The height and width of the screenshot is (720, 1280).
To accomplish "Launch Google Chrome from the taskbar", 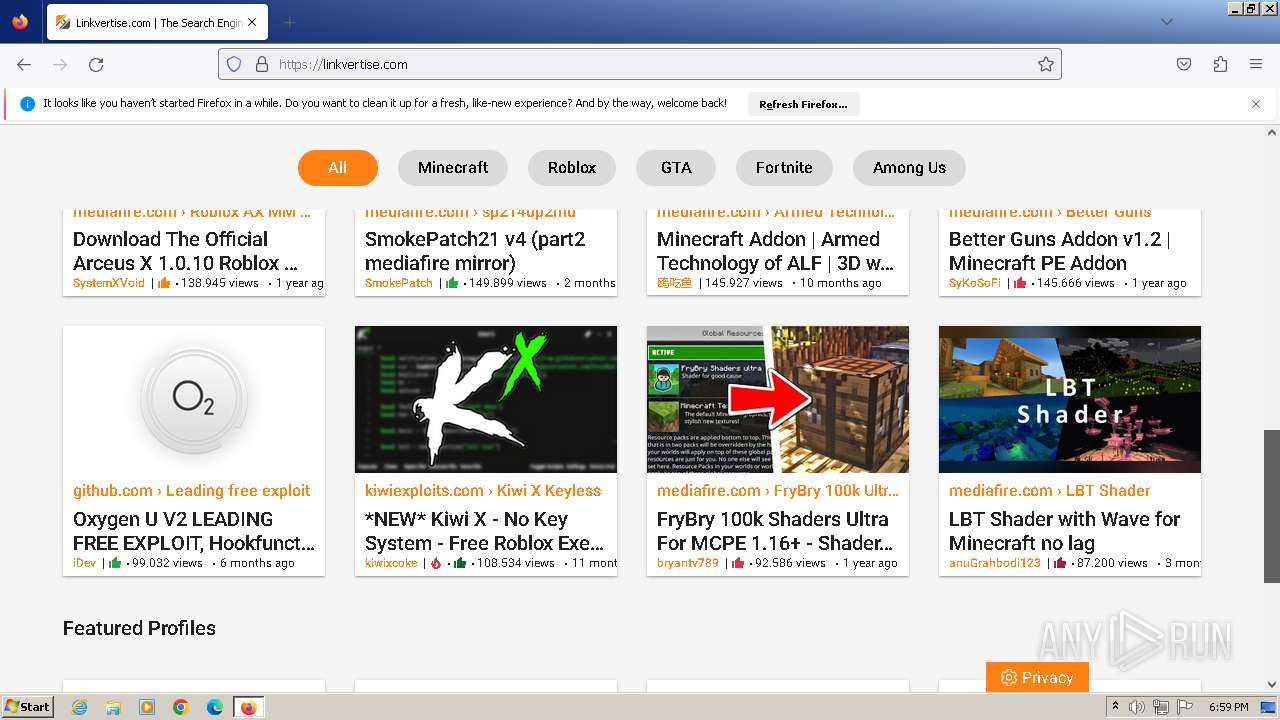I will [x=181, y=707].
